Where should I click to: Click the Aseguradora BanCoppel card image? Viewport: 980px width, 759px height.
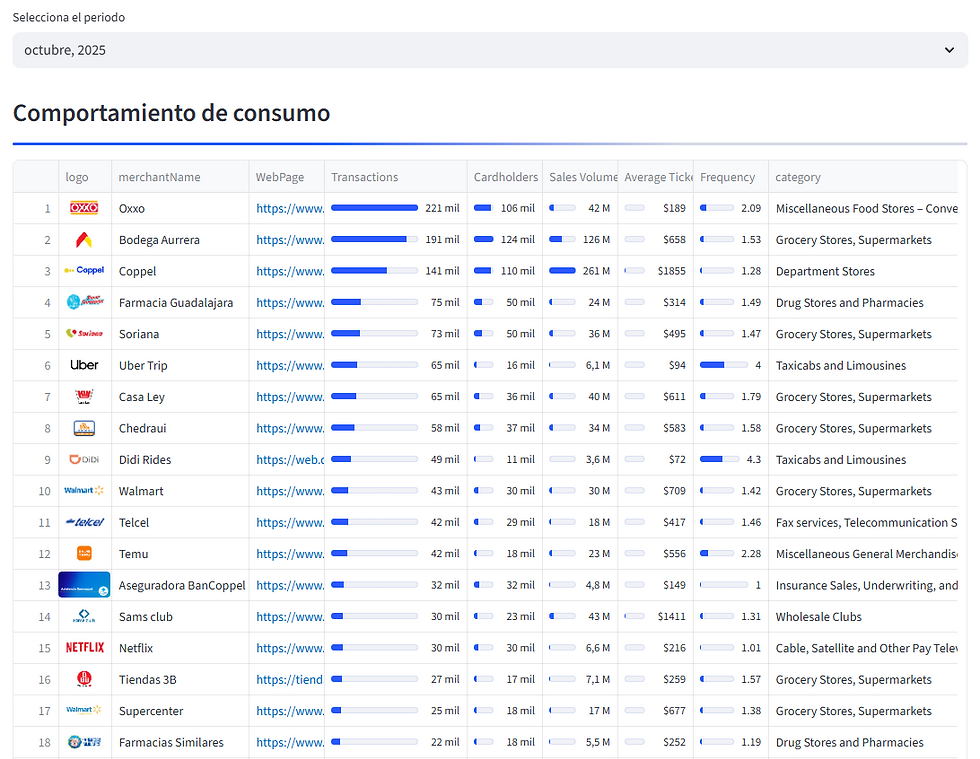tap(84, 585)
